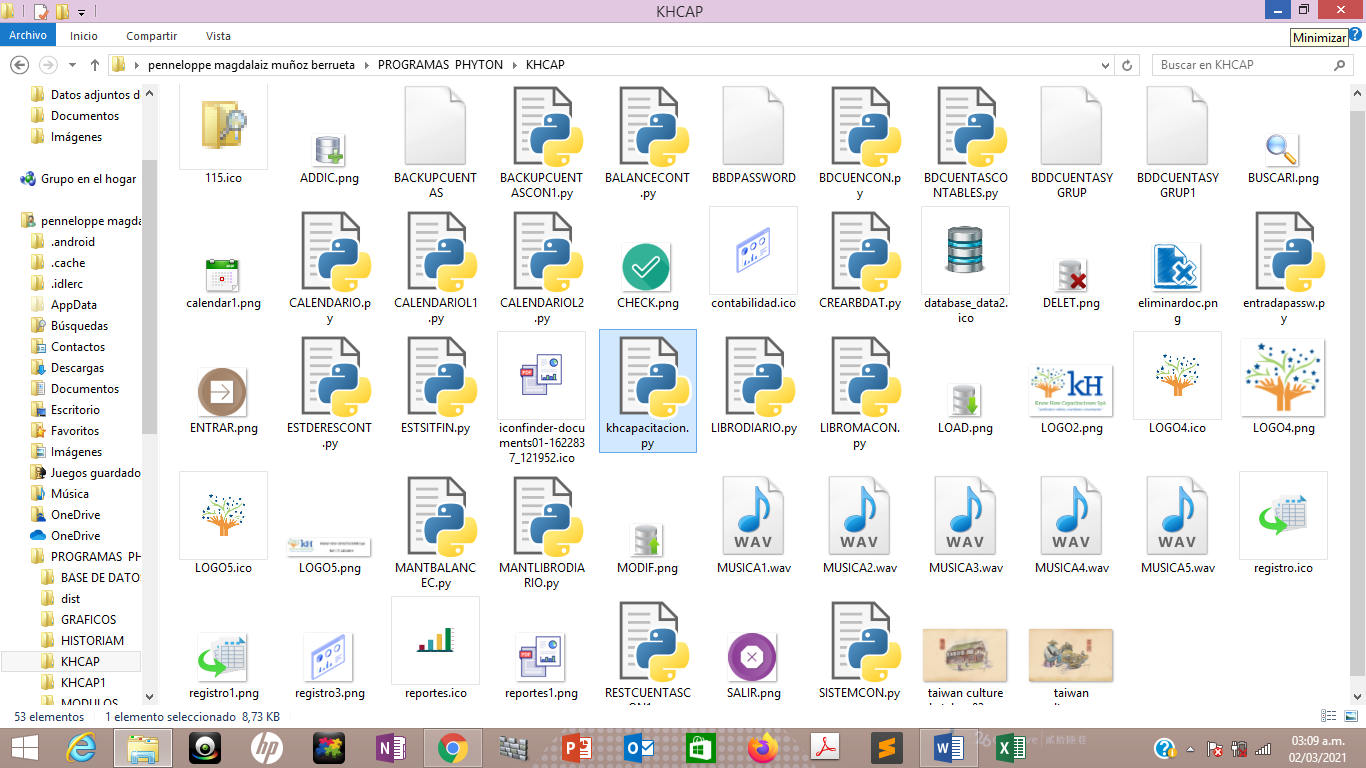This screenshot has width=1366, height=768.
Task: Select registro.ico spreadsheet icon
Action: (x=1283, y=516)
